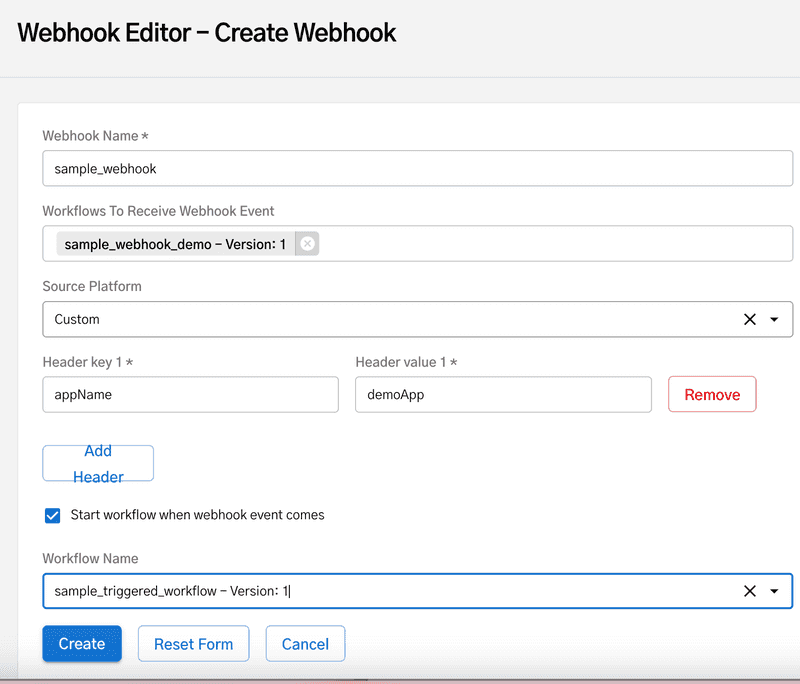Remove the appName header row

(x=712, y=394)
